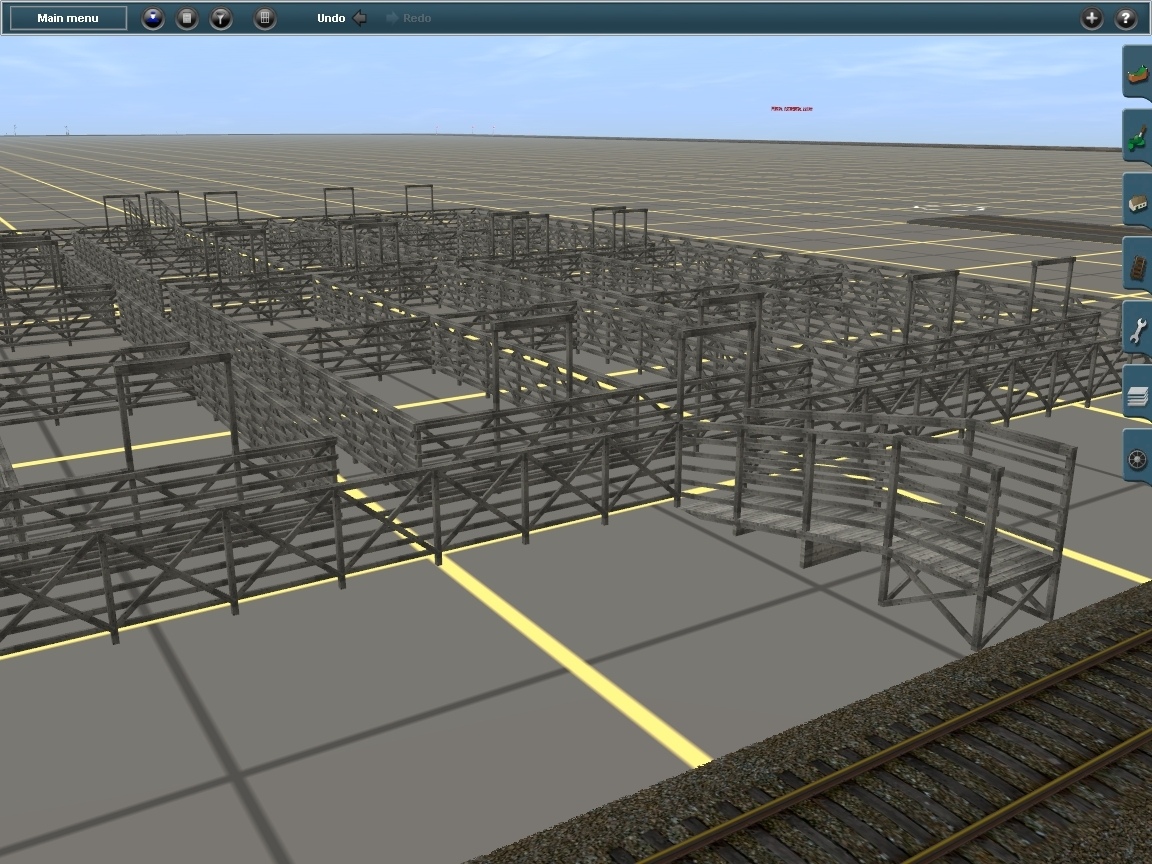Click the red text marker on horizon
Image resolution: width=1152 pixels, height=864 pixels.
tap(791, 109)
